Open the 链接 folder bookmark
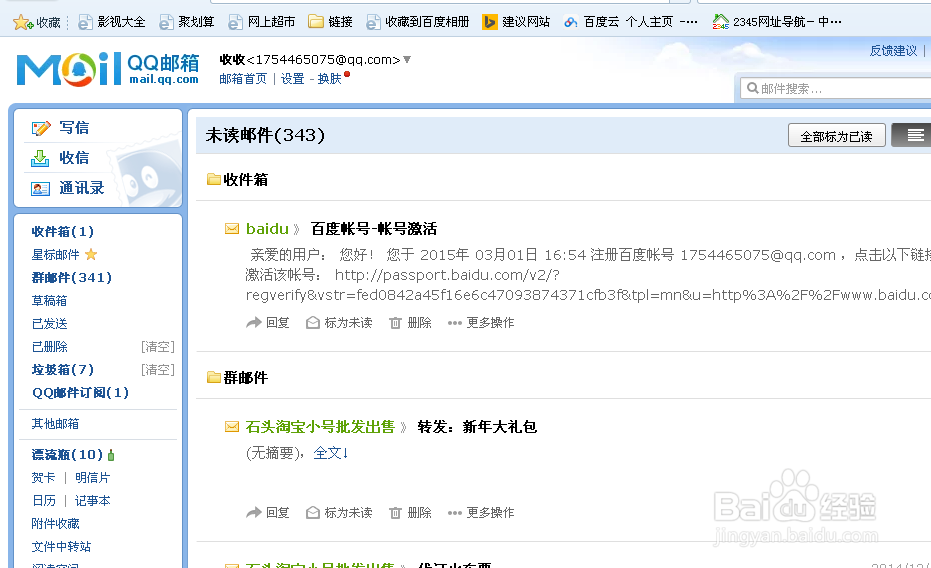931x568 pixels. [x=331, y=22]
